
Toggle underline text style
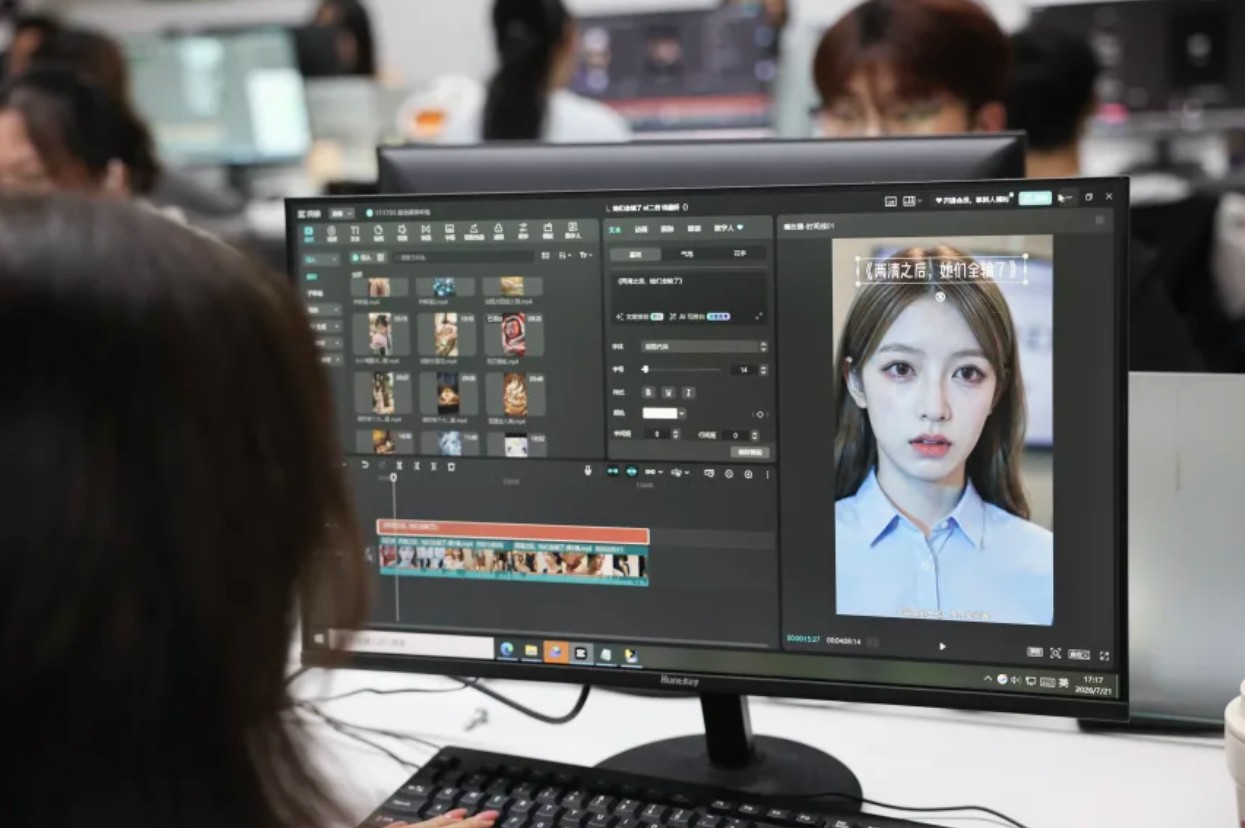pos(668,392)
